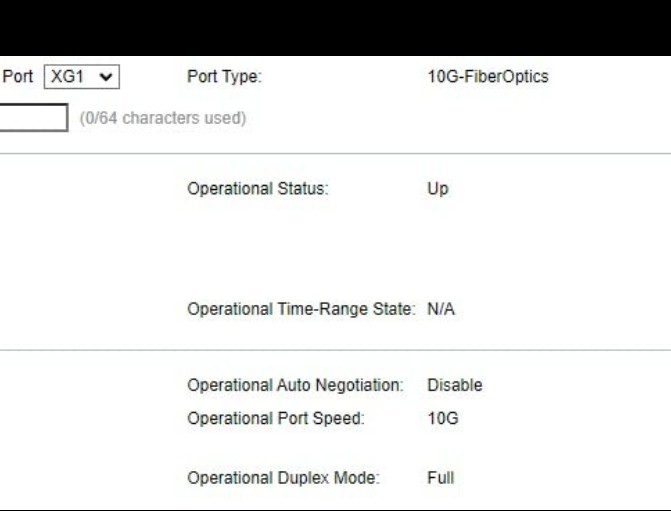Click the "Operational Time-Range State:" label
The image size is (671, 511).
tap(301, 309)
